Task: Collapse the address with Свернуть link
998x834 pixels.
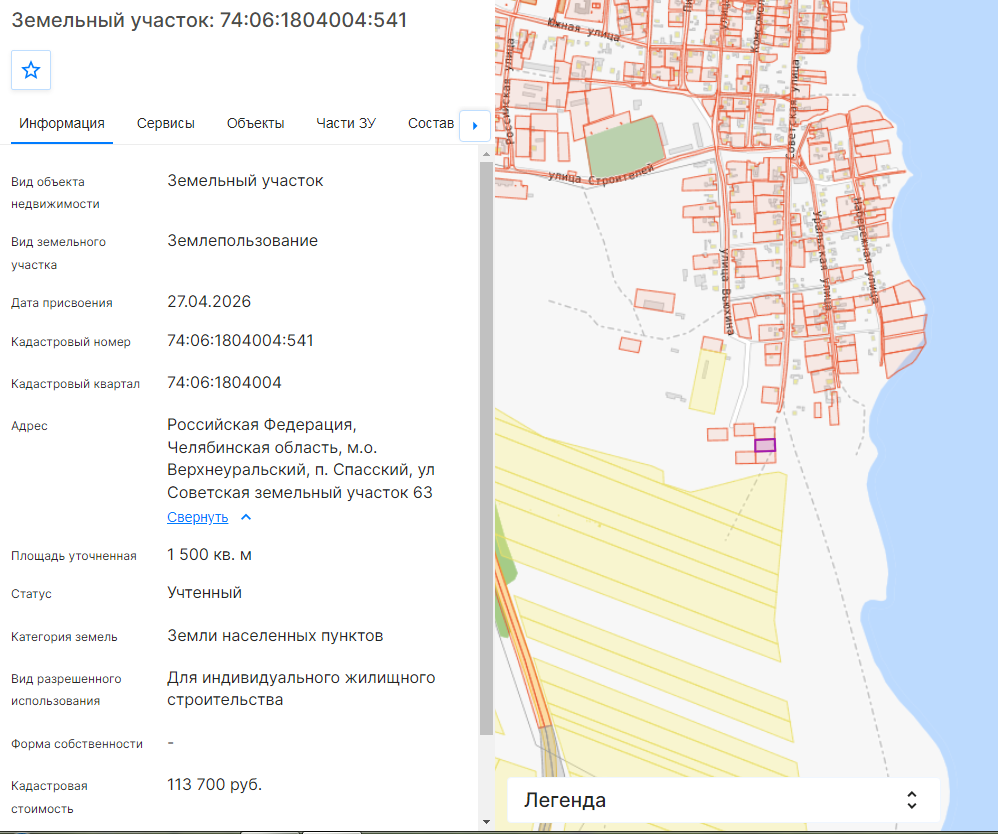Action: click(197, 518)
